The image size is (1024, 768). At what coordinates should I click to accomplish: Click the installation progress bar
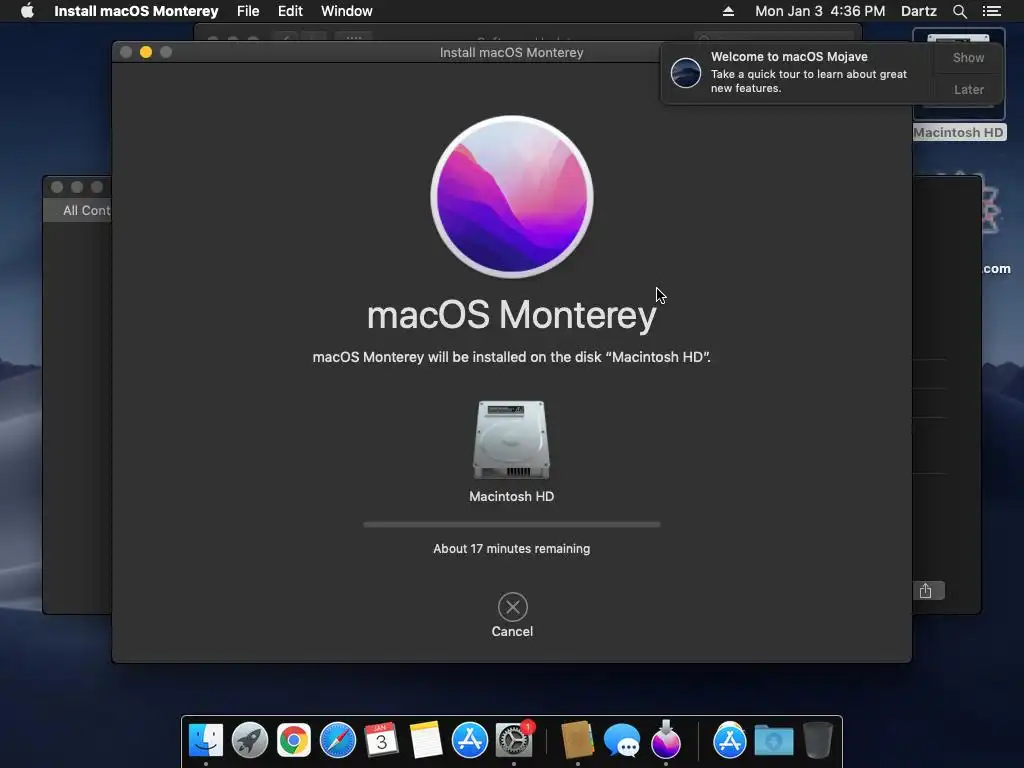click(x=511, y=524)
